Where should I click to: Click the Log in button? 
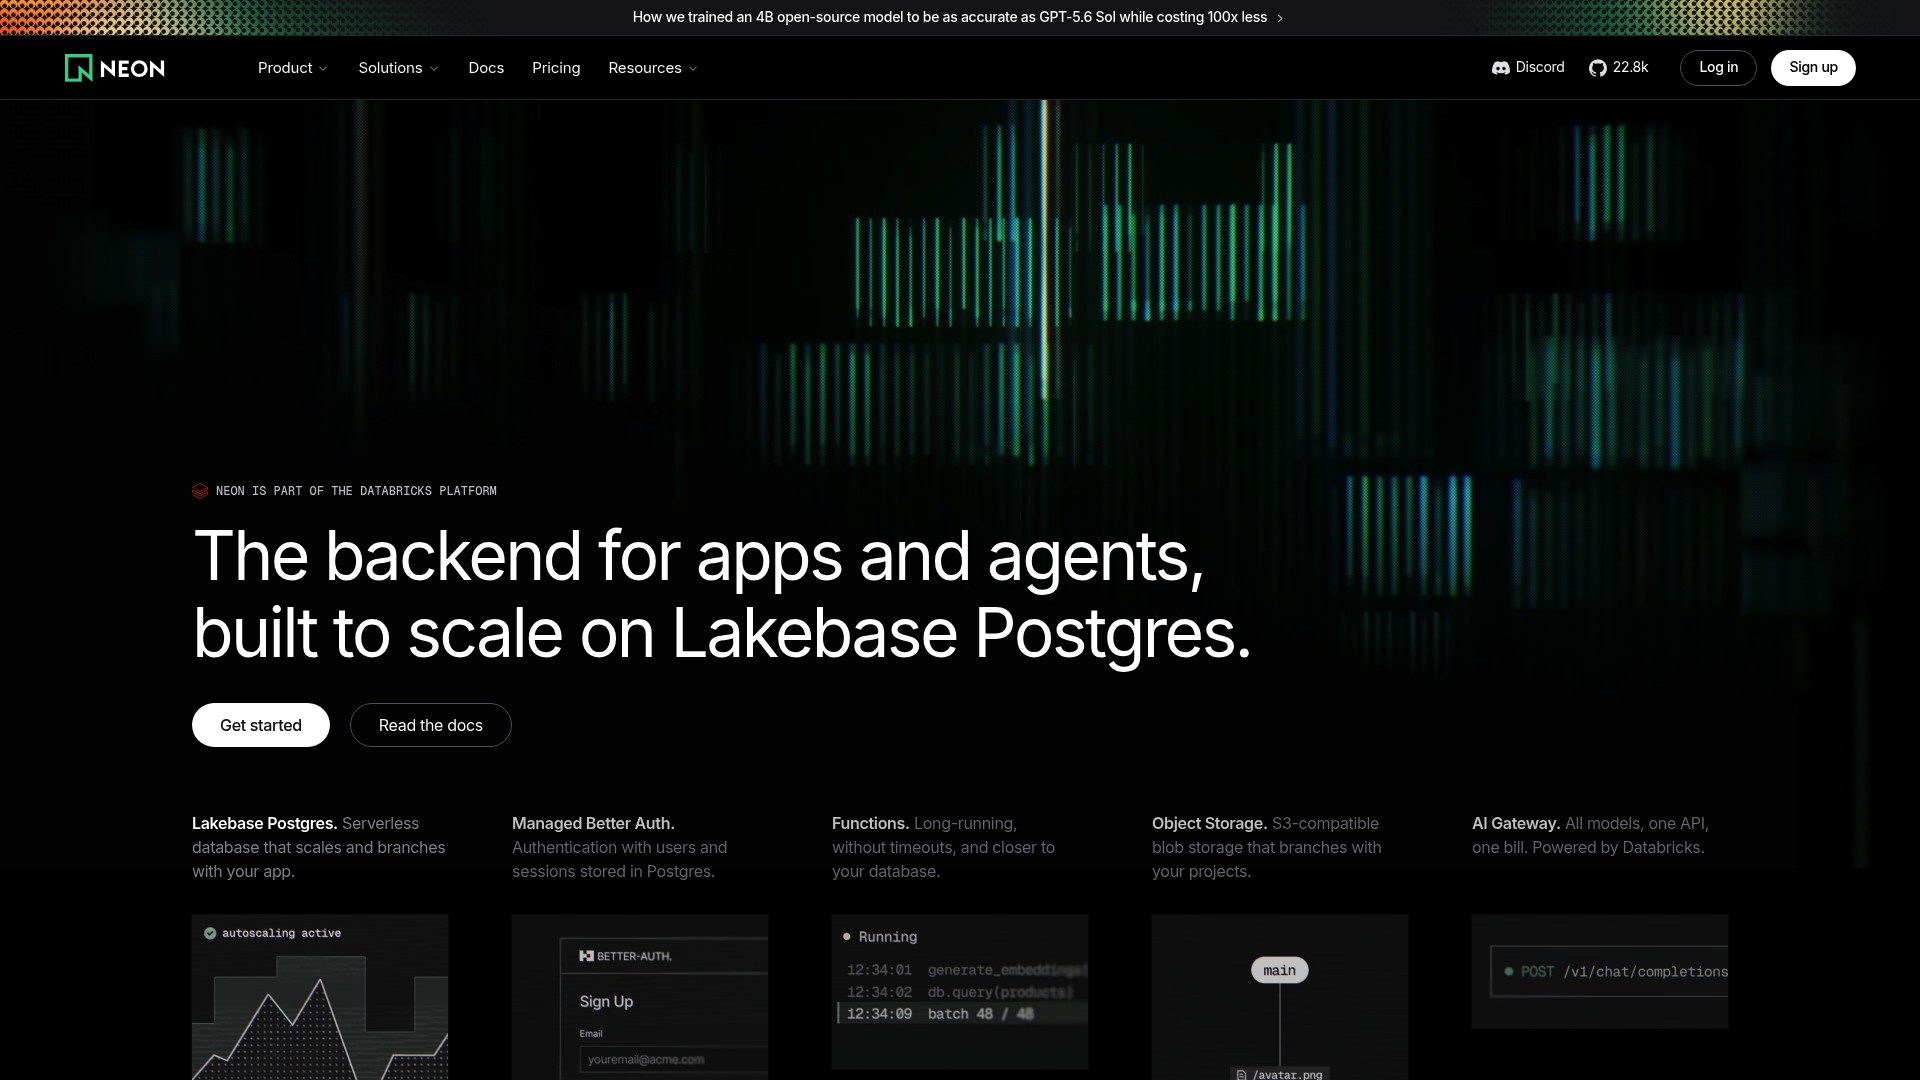pyautogui.click(x=1718, y=68)
